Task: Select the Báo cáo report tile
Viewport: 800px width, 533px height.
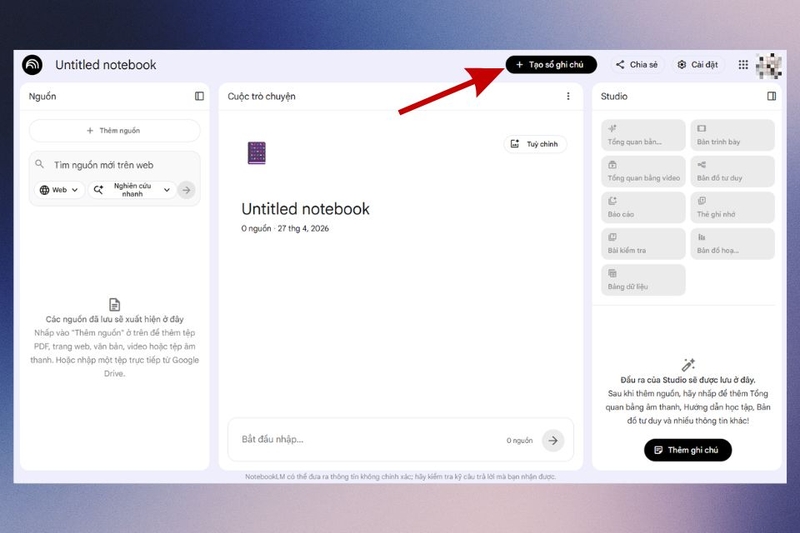Action: click(643, 208)
